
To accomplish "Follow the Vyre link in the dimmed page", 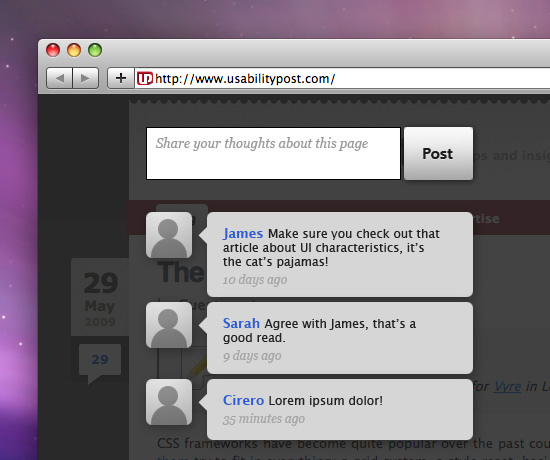I will tap(507, 386).
